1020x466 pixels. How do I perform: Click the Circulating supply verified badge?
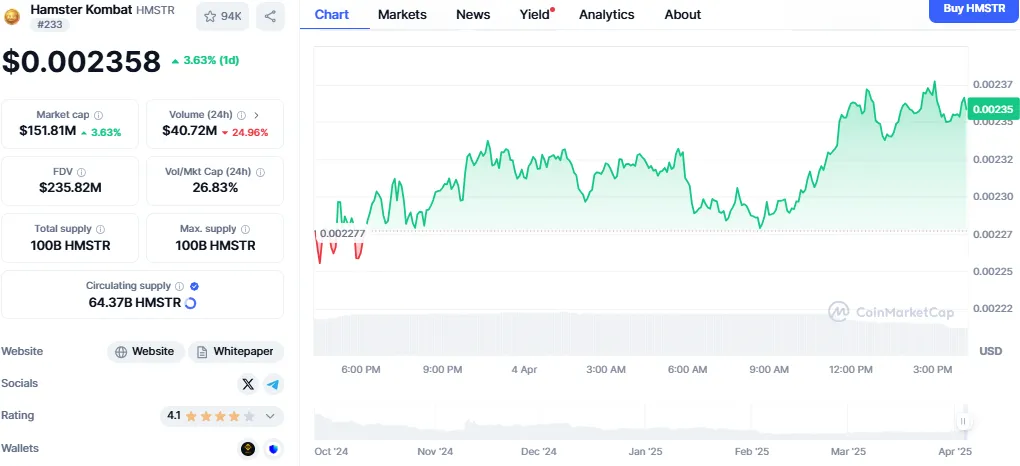click(x=194, y=286)
